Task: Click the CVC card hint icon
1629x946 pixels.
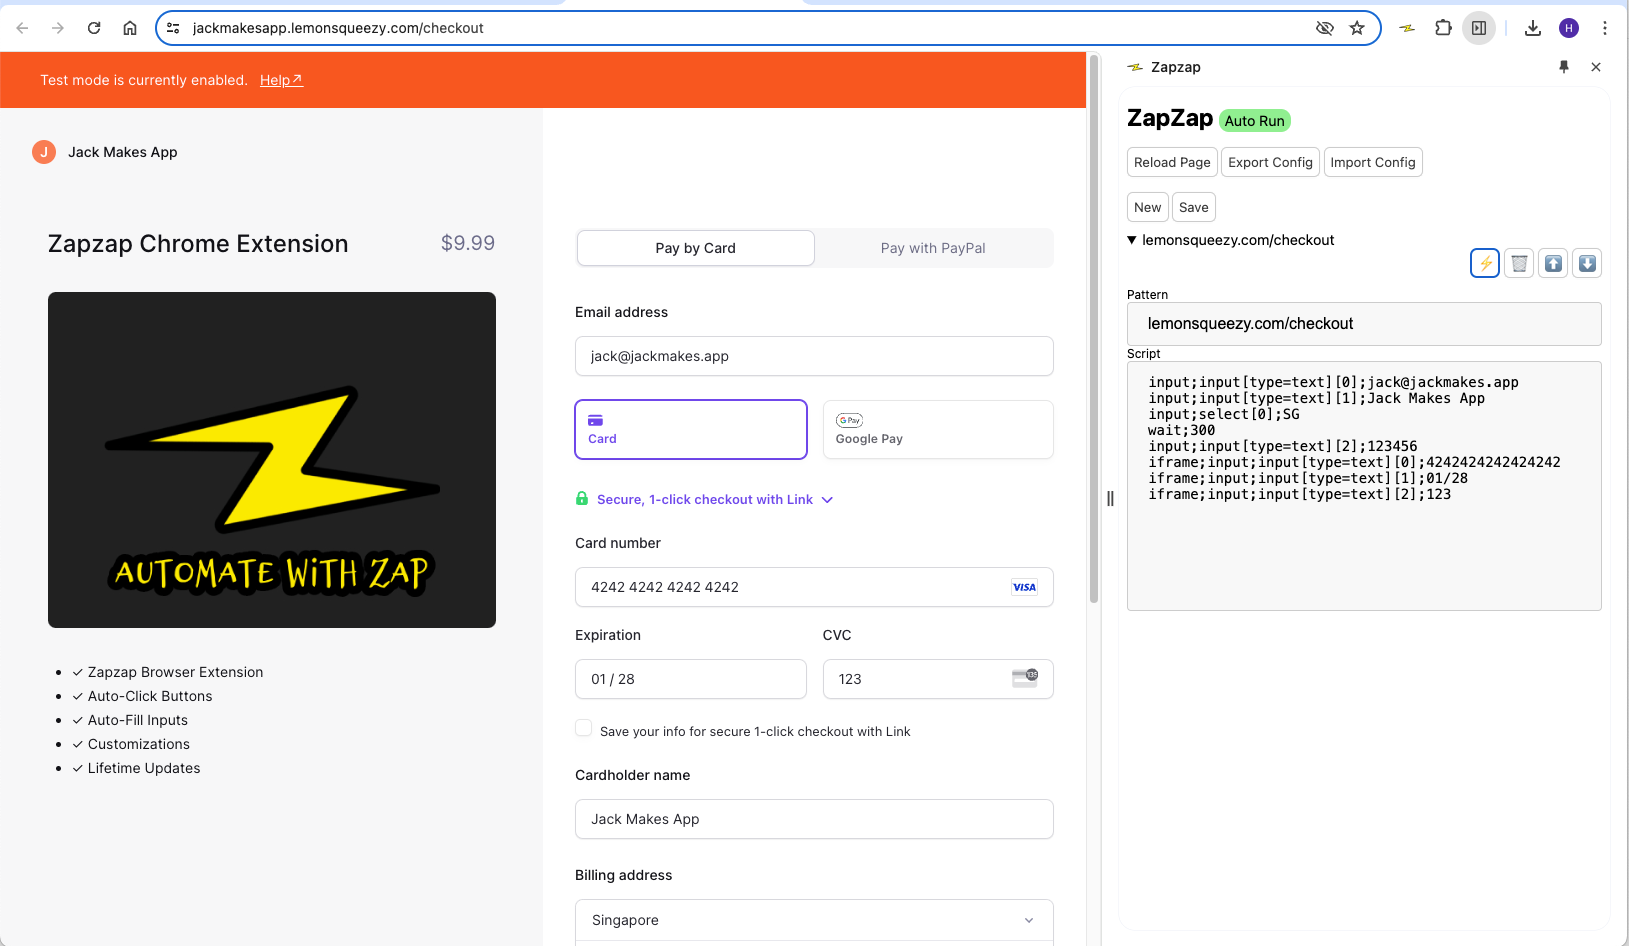Action: [x=1025, y=678]
